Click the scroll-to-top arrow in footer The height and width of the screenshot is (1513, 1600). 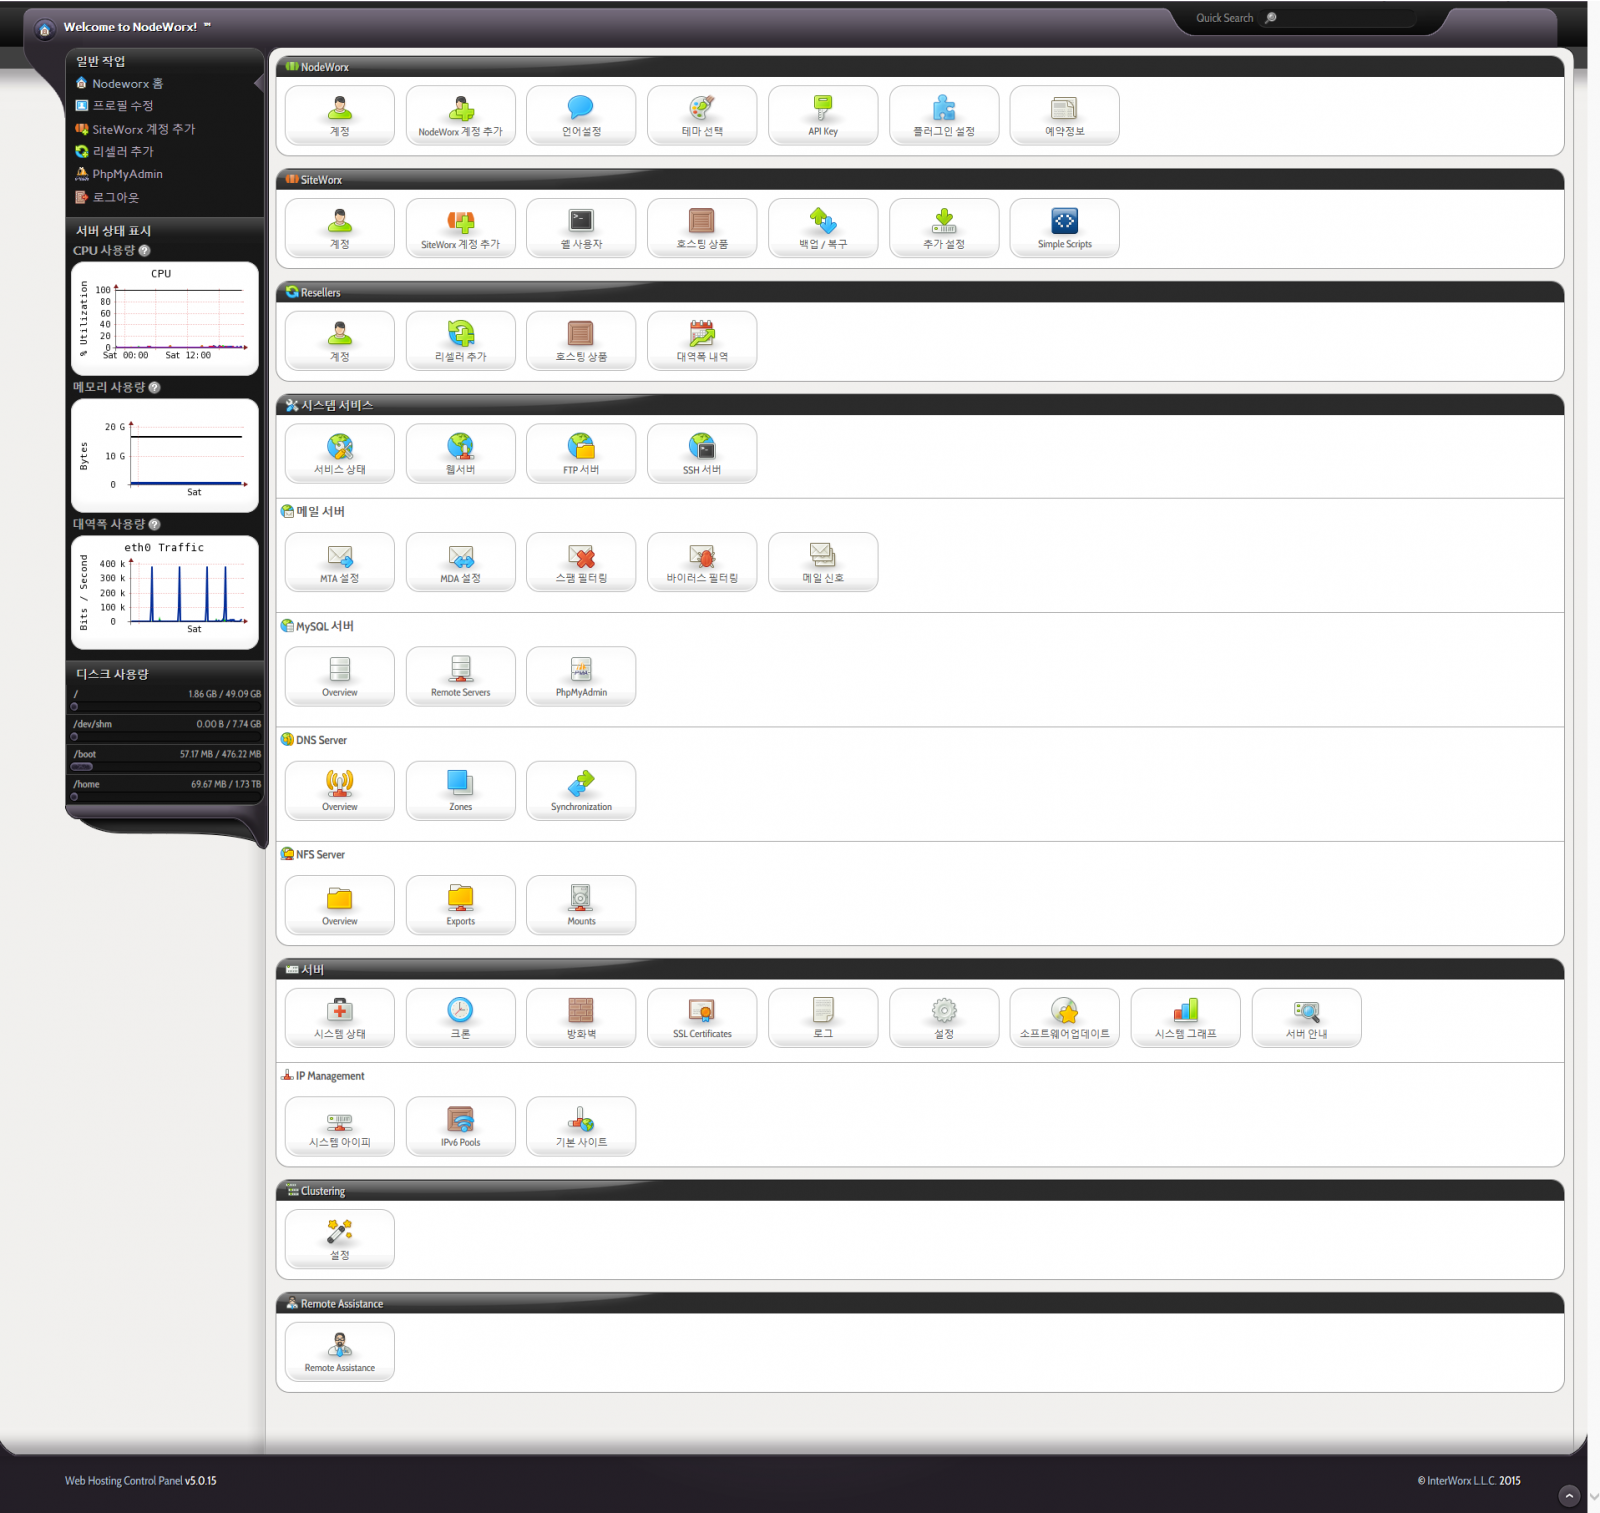tap(1569, 1495)
